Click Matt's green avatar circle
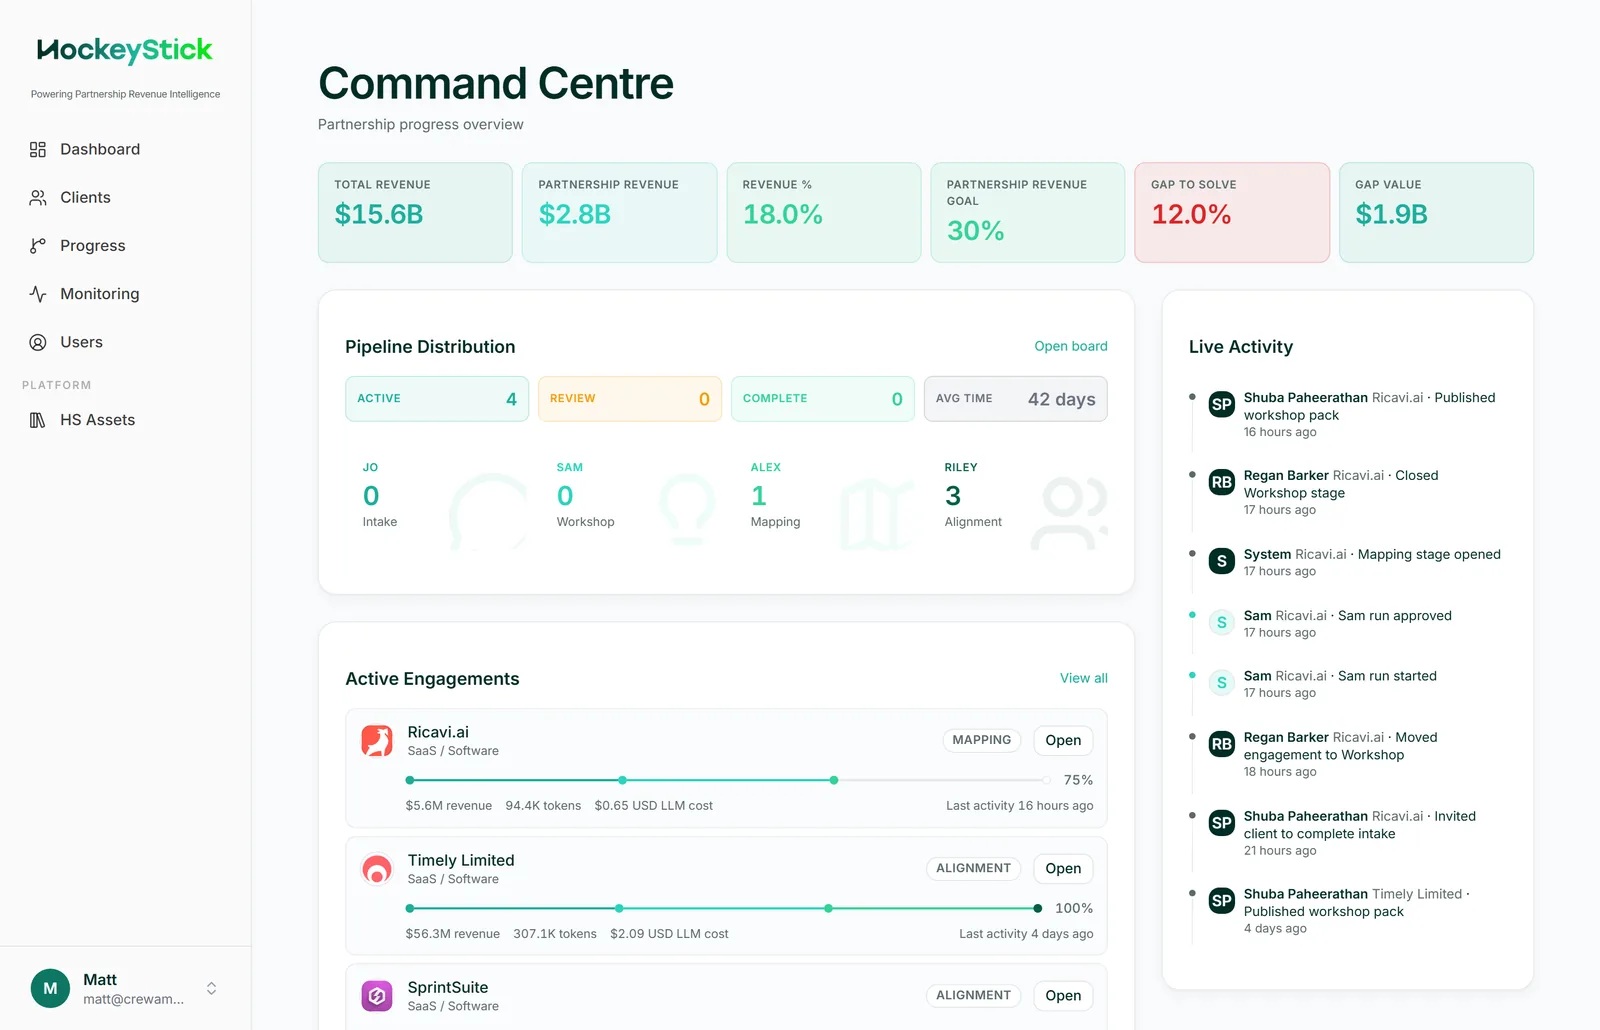This screenshot has height=1030, width=1600. [50, 988]
